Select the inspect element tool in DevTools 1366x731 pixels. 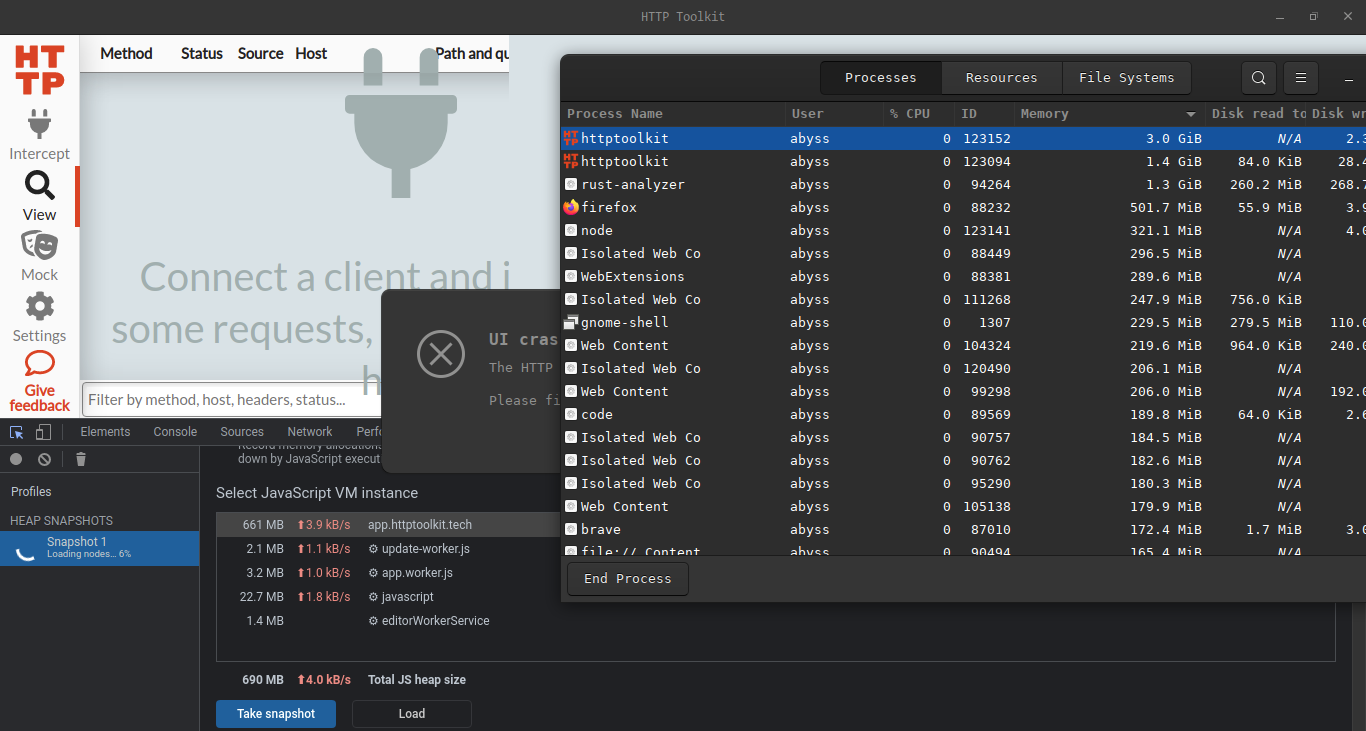click(x=14, y=431)
